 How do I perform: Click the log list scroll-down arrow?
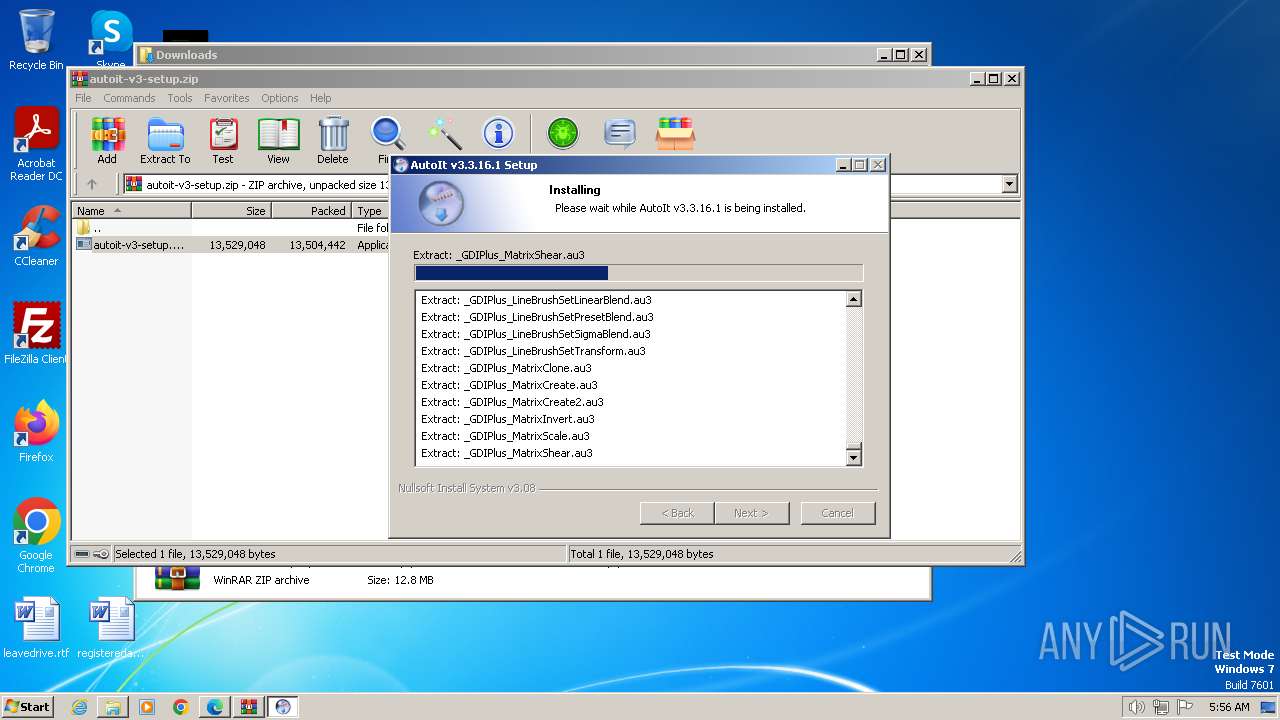click(853, 458)
